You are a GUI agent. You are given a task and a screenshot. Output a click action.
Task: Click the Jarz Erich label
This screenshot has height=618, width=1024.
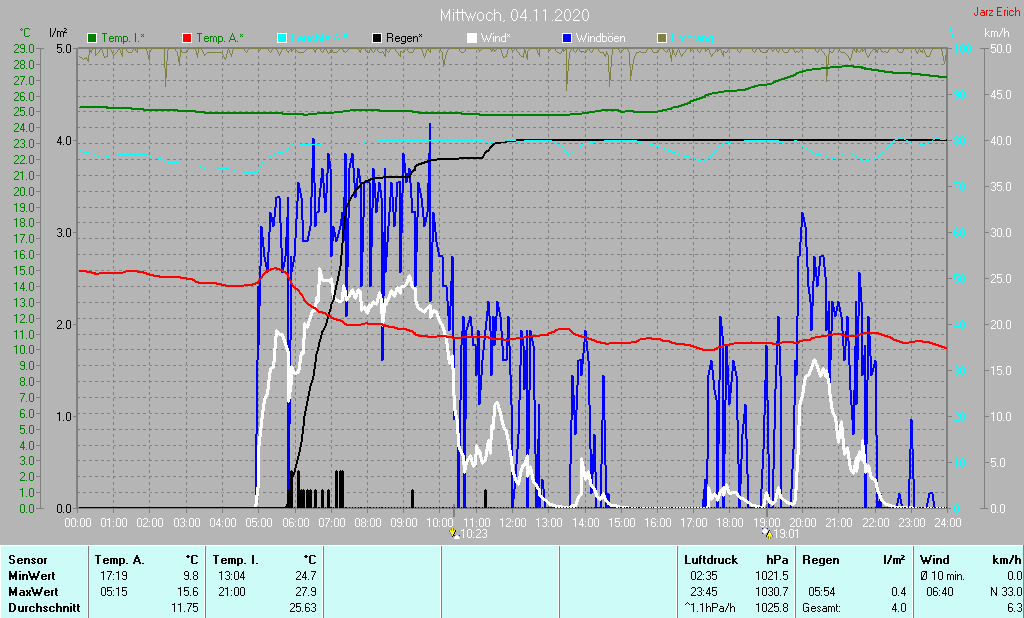coord(996,14)
